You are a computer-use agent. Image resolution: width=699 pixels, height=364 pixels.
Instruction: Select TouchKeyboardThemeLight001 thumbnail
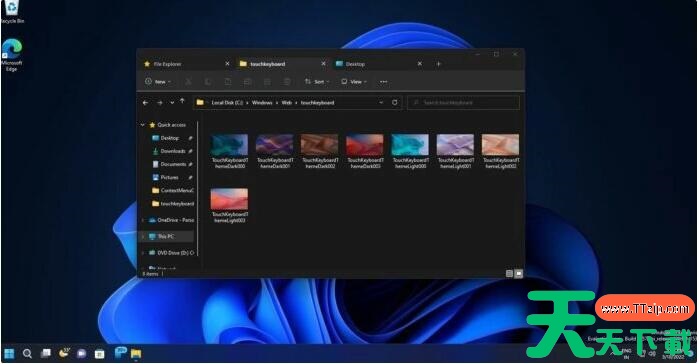(x=455, y=145)
